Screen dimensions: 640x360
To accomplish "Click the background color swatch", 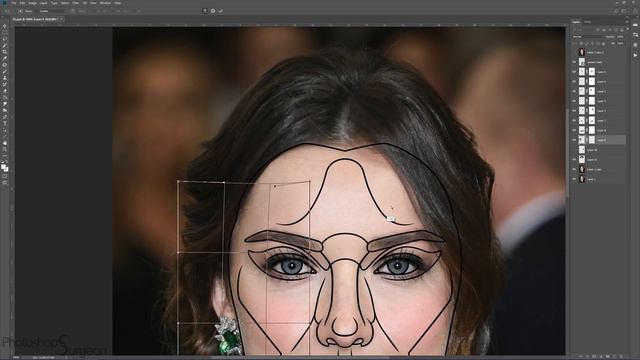I will click(6, 169).
